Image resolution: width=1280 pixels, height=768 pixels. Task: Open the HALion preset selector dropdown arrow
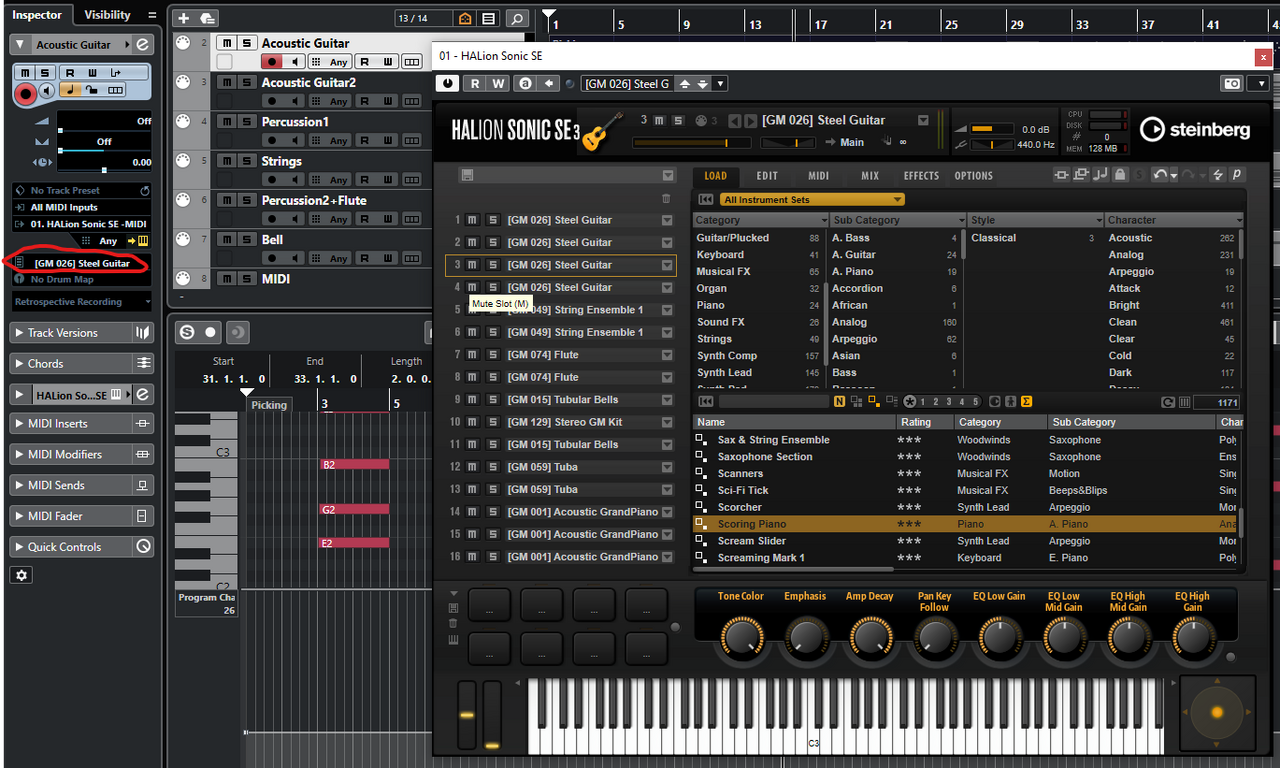(721, 84)
